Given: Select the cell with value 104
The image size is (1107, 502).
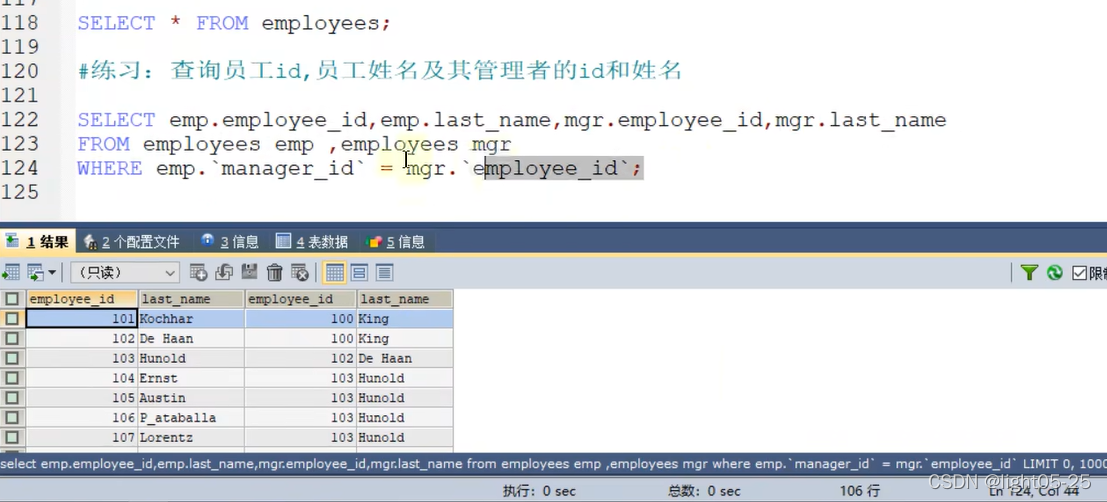Looking at the screenshot, I should tap(81, 378).
